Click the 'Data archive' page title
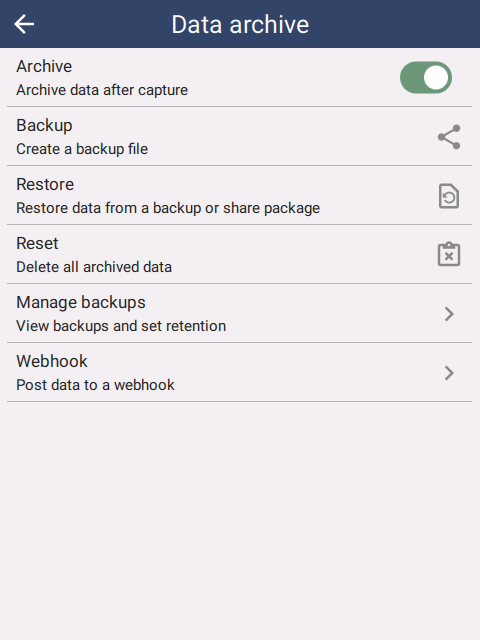This screenshot has height=640, width=480. 240,24
